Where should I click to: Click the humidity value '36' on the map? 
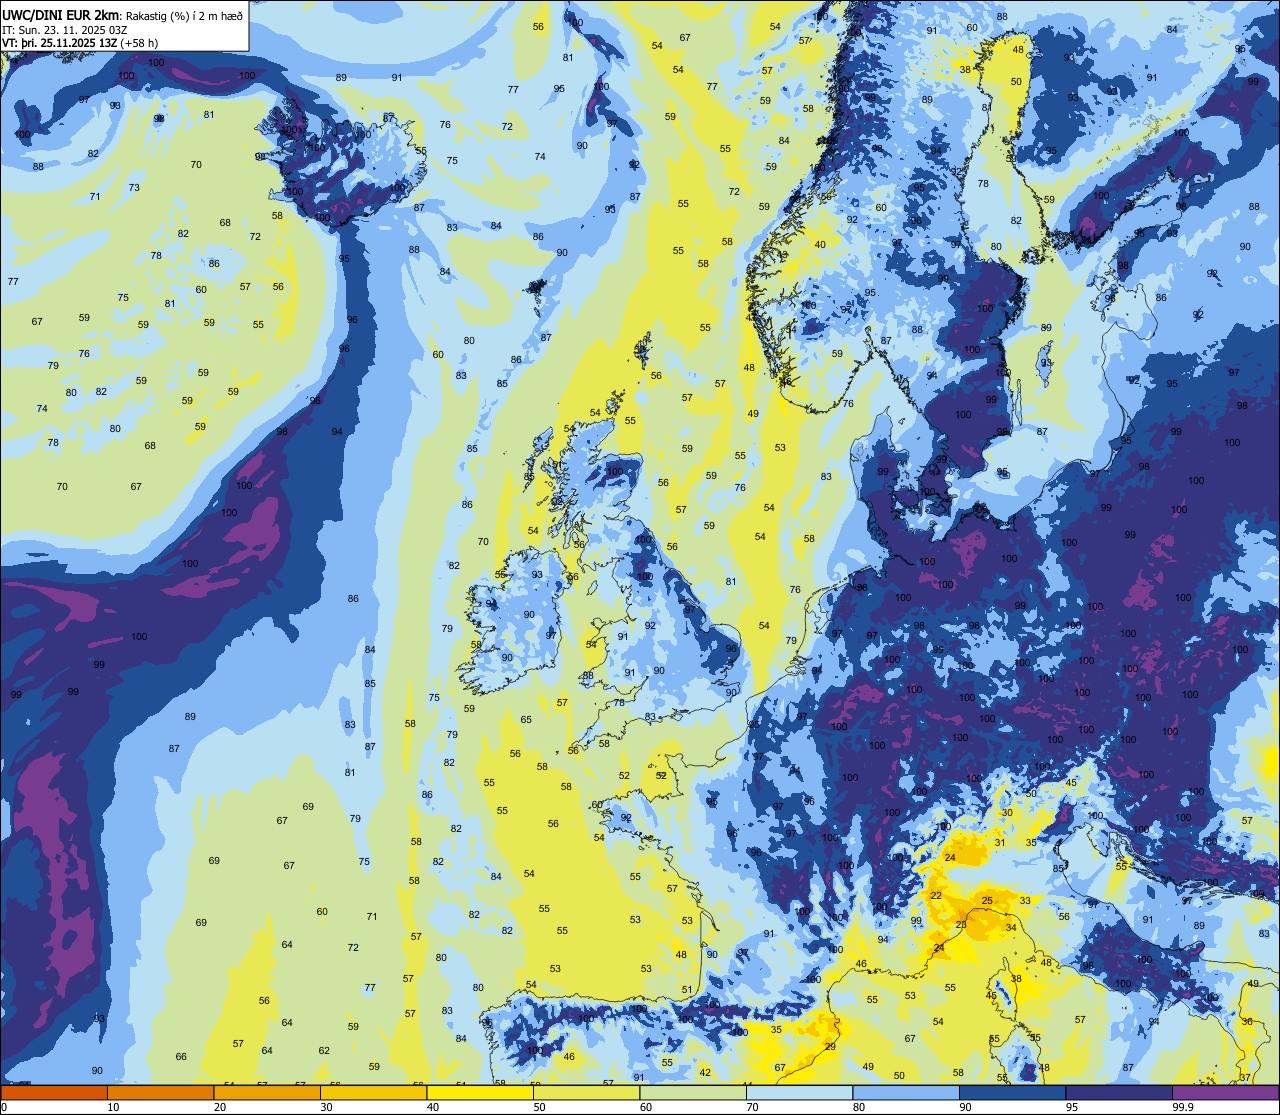pyautogui.click(x=1246, y=1021)
